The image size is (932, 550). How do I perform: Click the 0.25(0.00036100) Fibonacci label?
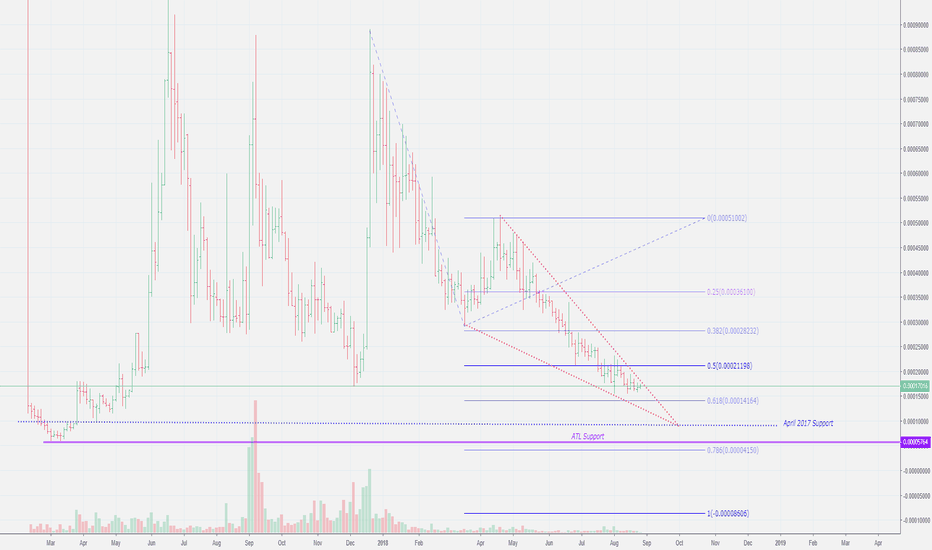point(731,292)
